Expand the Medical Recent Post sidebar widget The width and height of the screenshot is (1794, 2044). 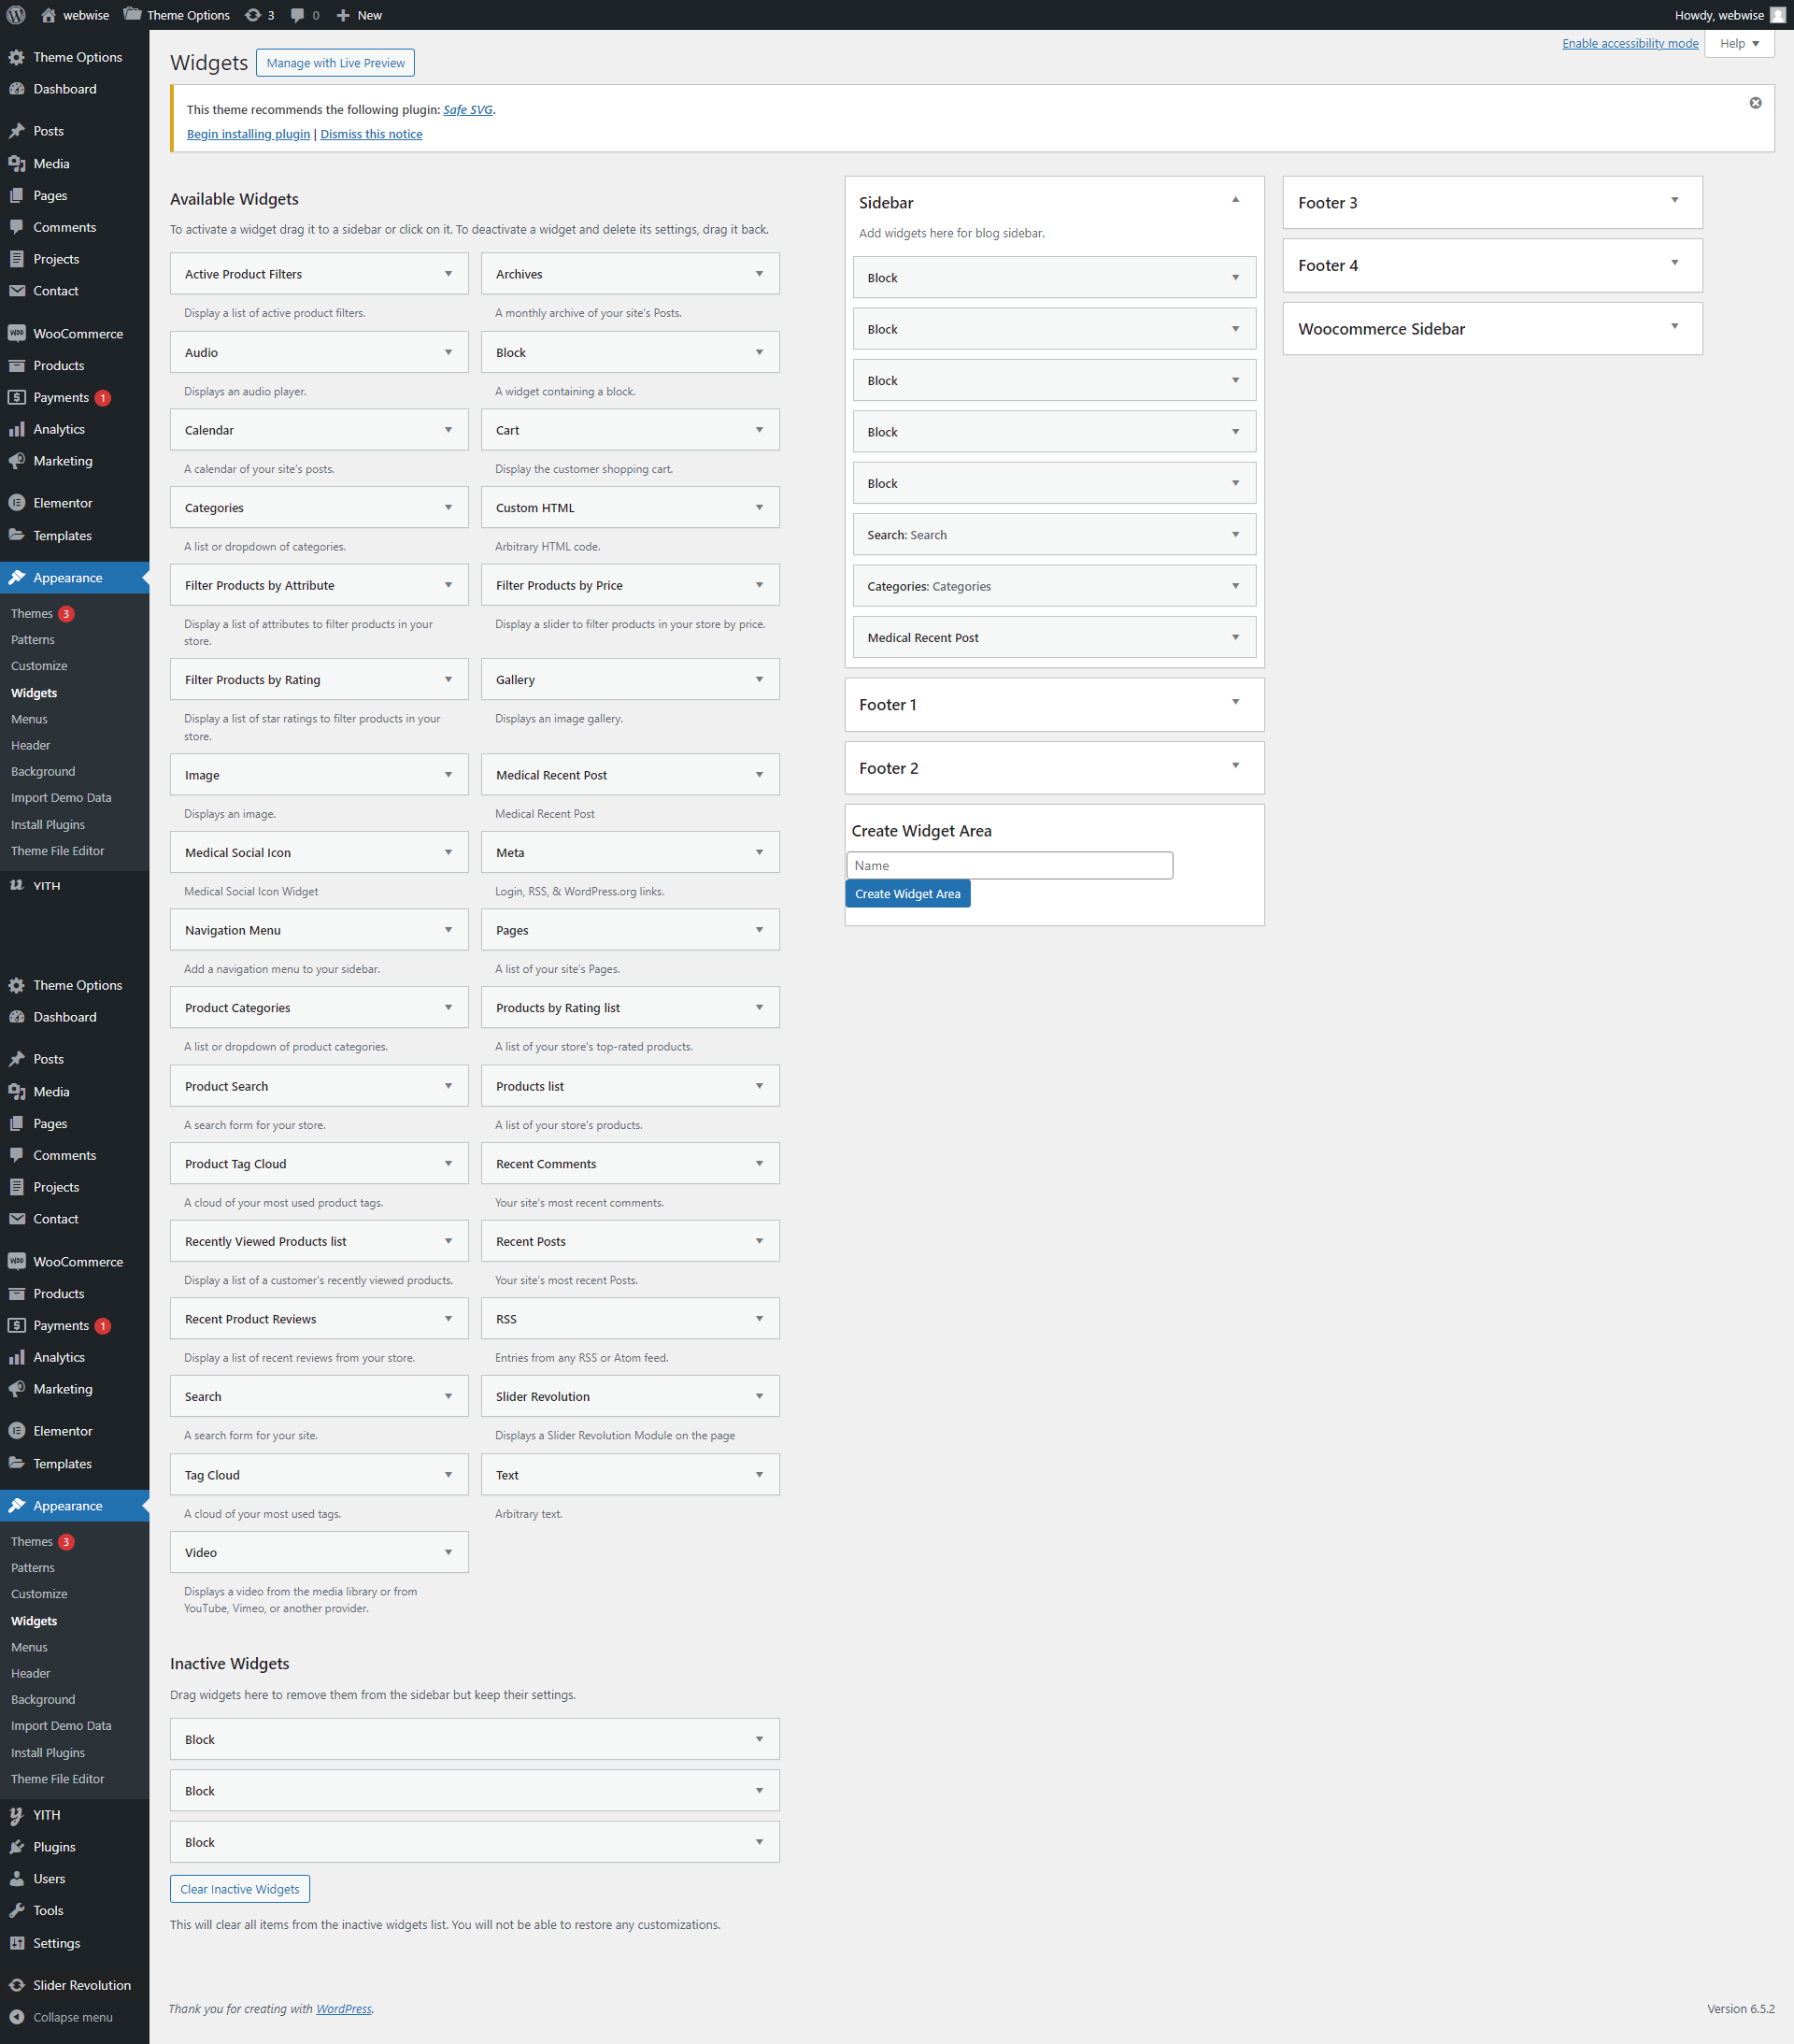point(1236,637)
